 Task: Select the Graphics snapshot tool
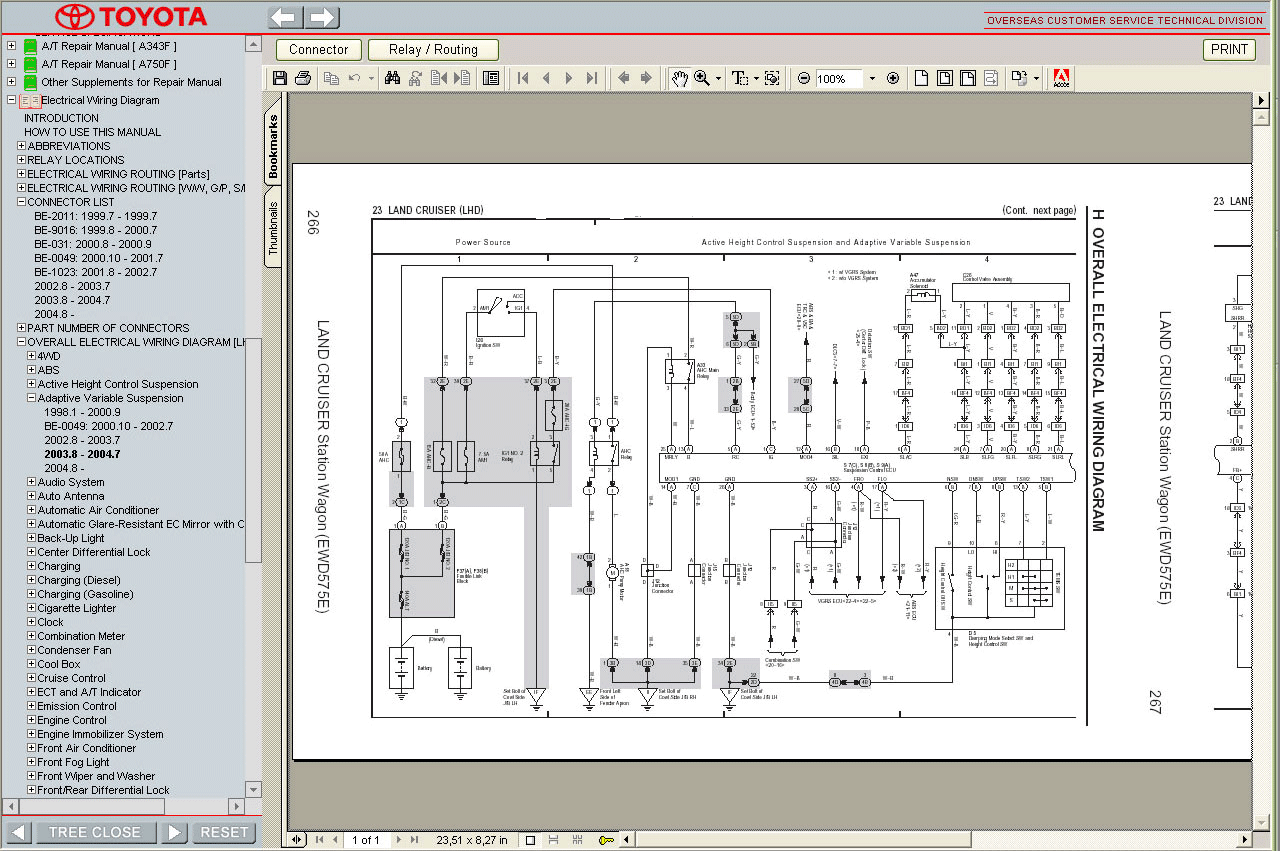click(772, 78)
